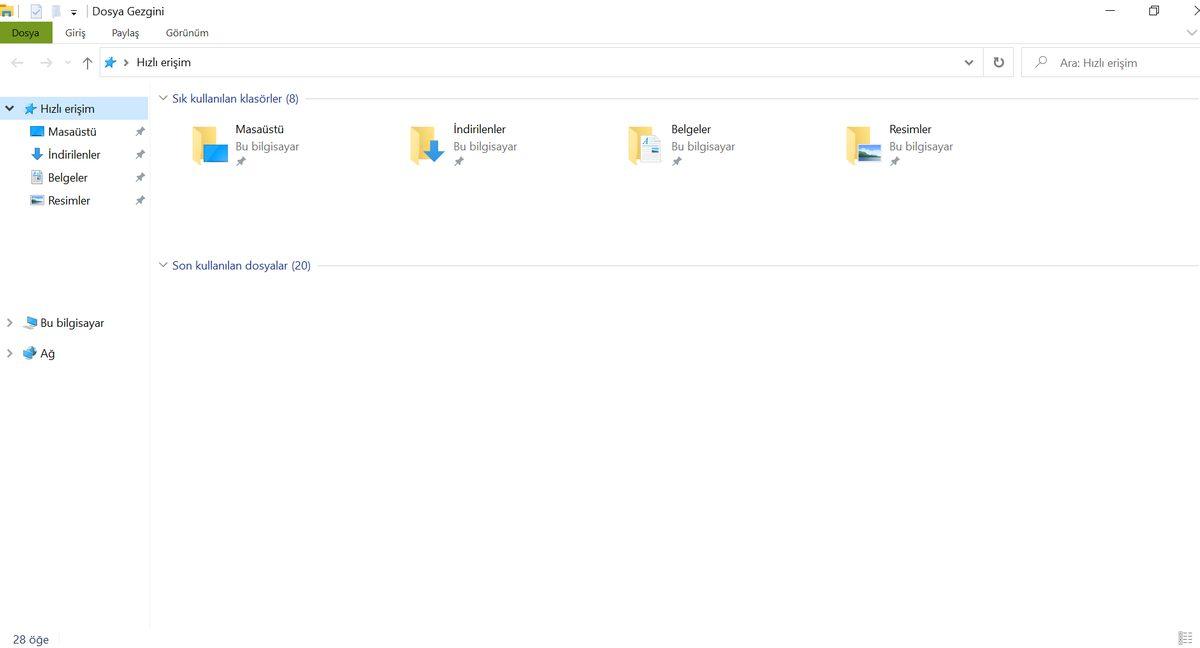Click the green Dosya menu button
This screenshot has height=648, width=1200.
point(25,33)
